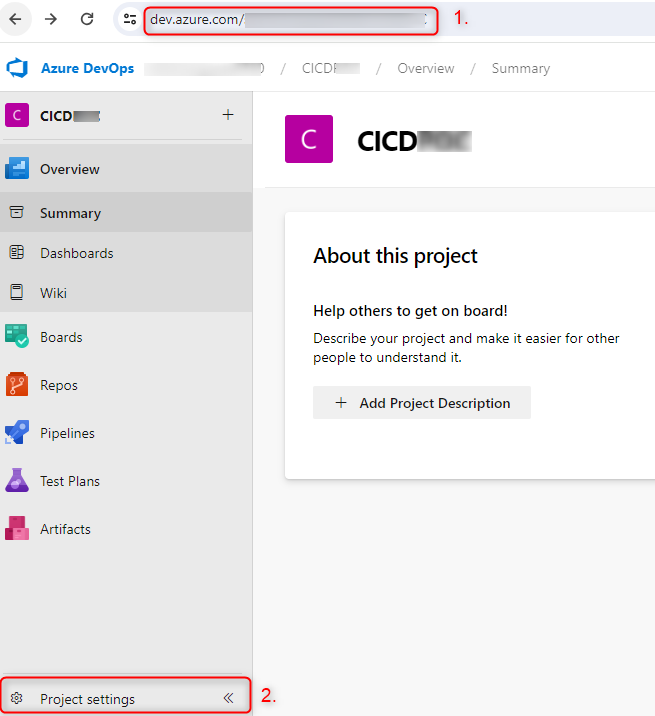The width and height of the screenshot is (655, 716).
Task: Click the dev.azure.com address bar
Action: click(291, 20)
